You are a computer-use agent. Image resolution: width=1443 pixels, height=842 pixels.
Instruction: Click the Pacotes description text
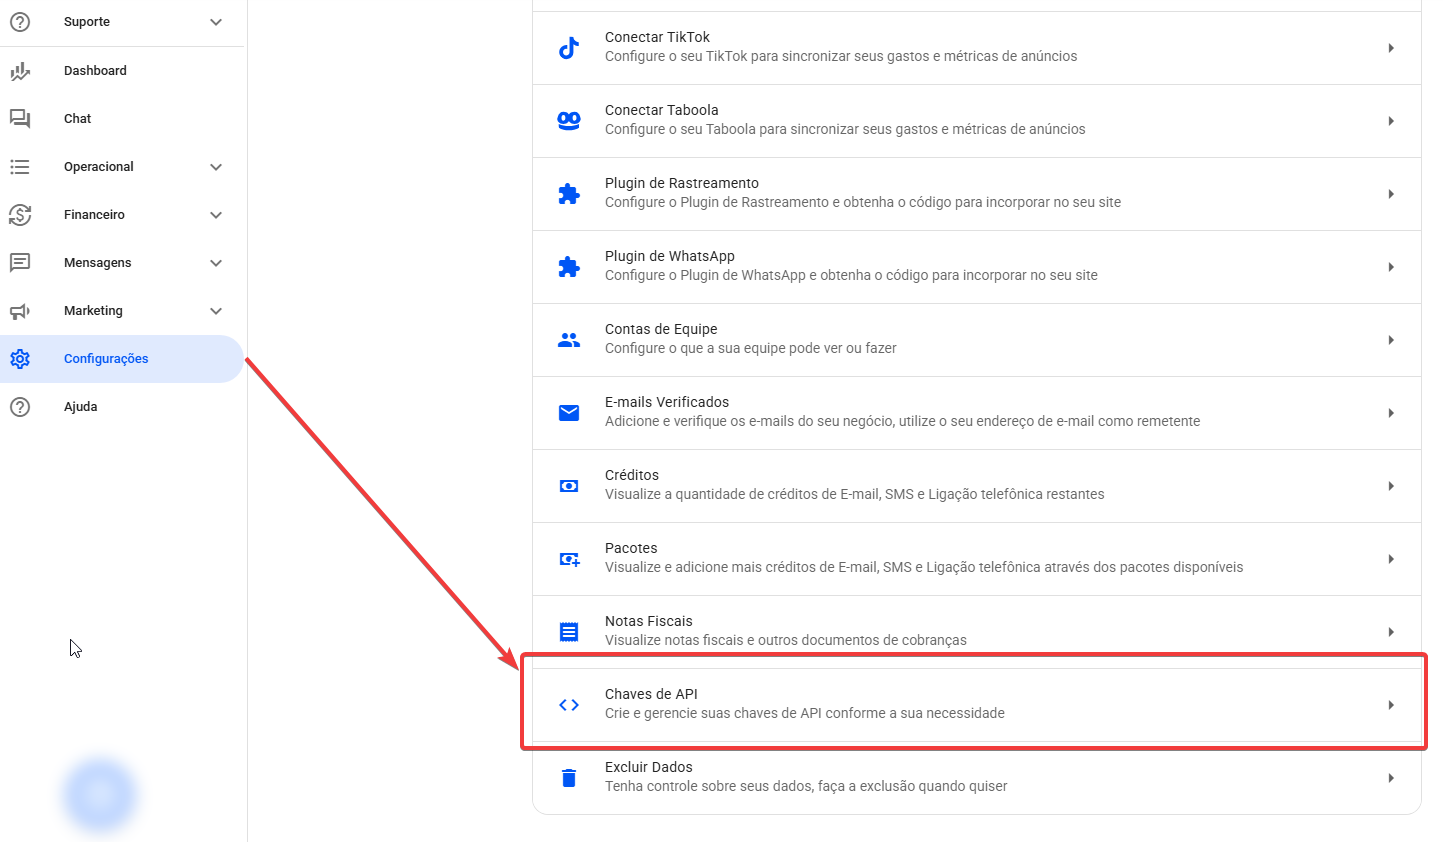point(924,567)
